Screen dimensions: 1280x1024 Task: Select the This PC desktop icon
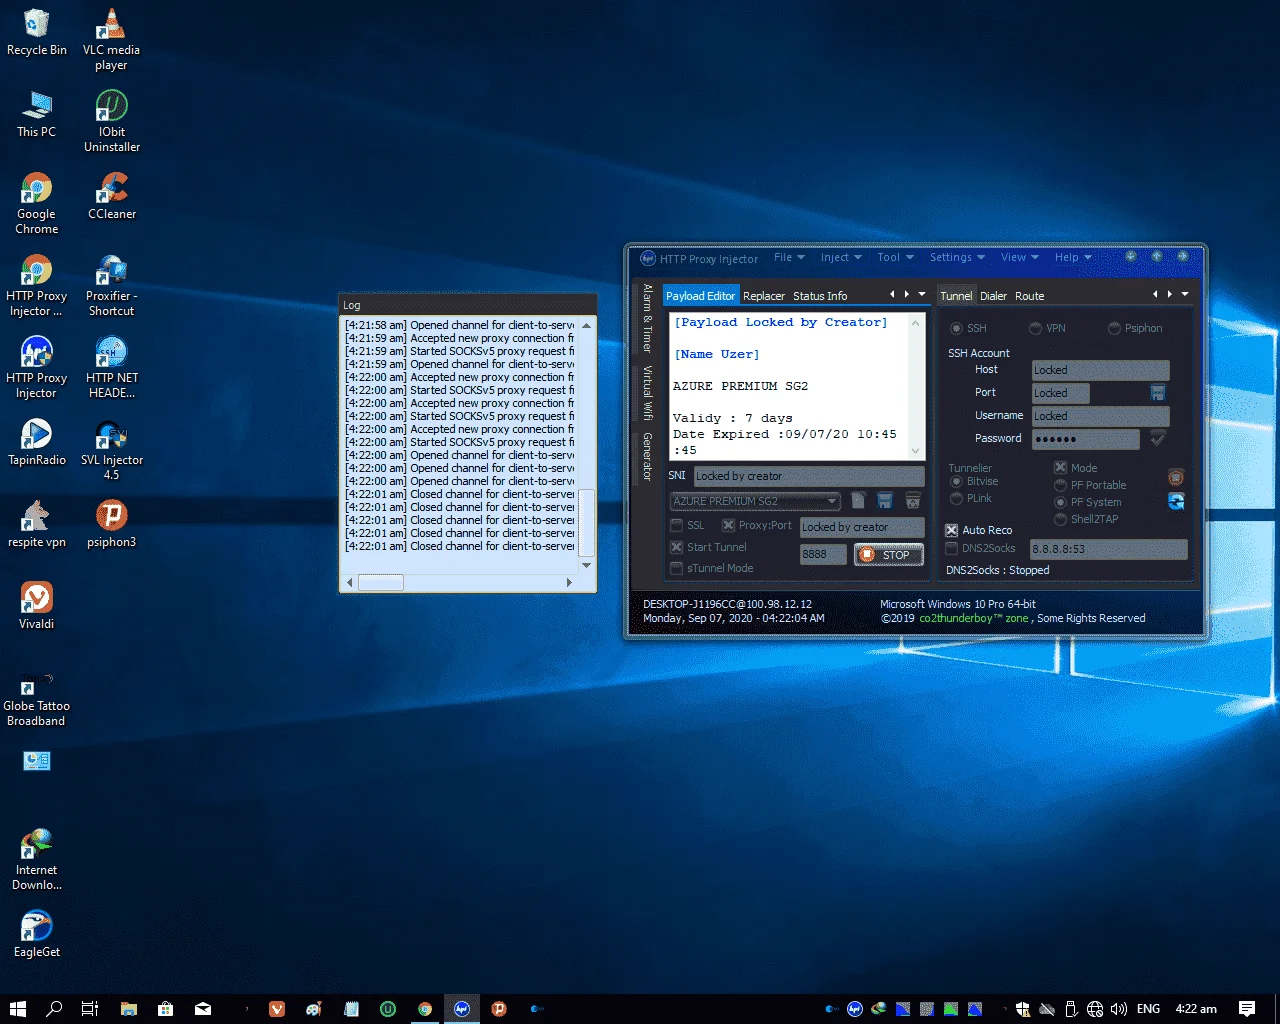[36, 114]
